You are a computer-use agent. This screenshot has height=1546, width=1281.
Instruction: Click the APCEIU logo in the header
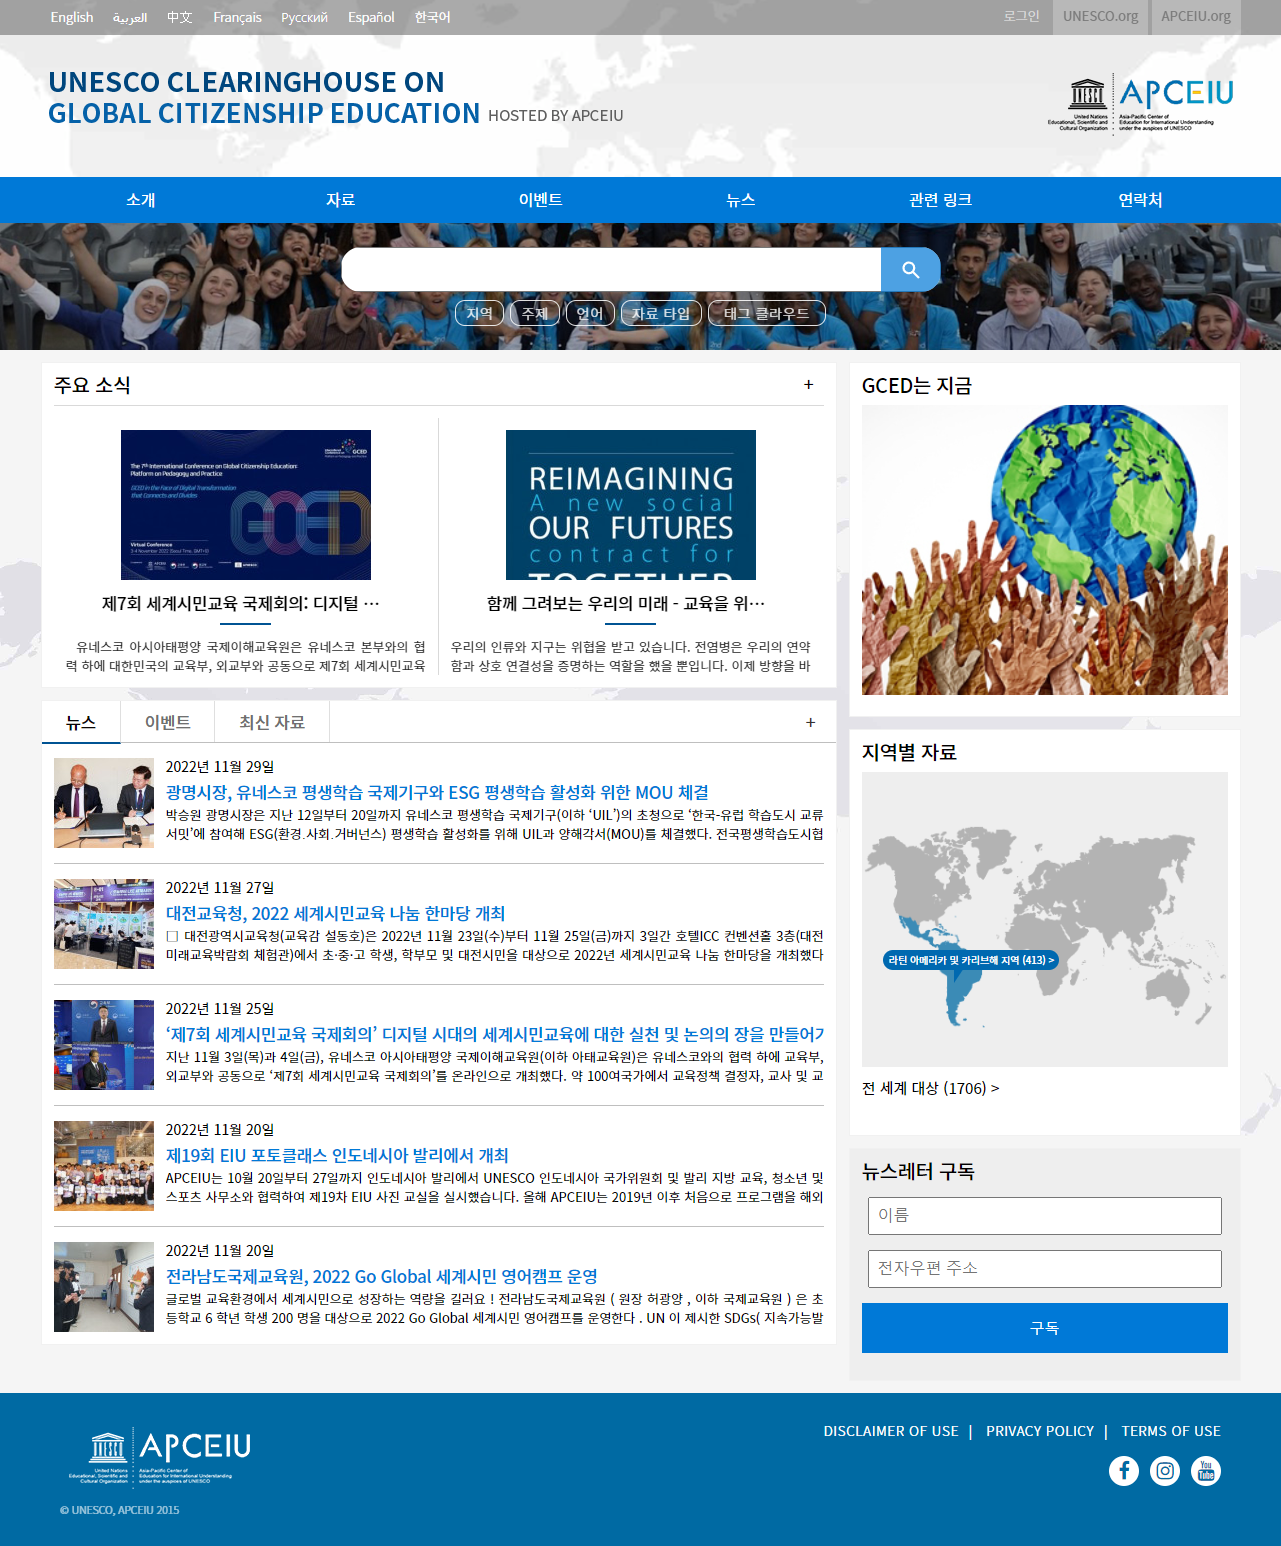point(1141,105)
